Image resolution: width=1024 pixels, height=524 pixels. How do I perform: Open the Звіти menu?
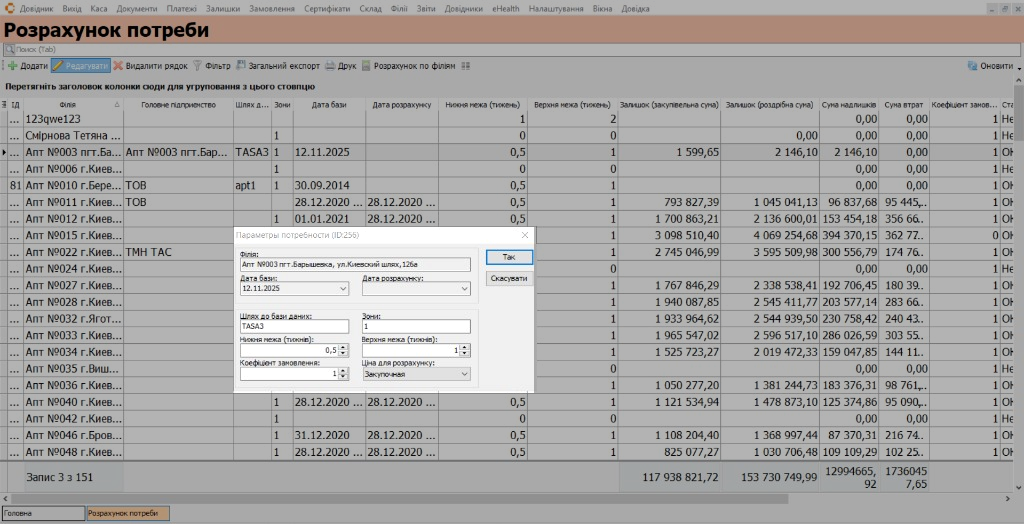(426, 9)
